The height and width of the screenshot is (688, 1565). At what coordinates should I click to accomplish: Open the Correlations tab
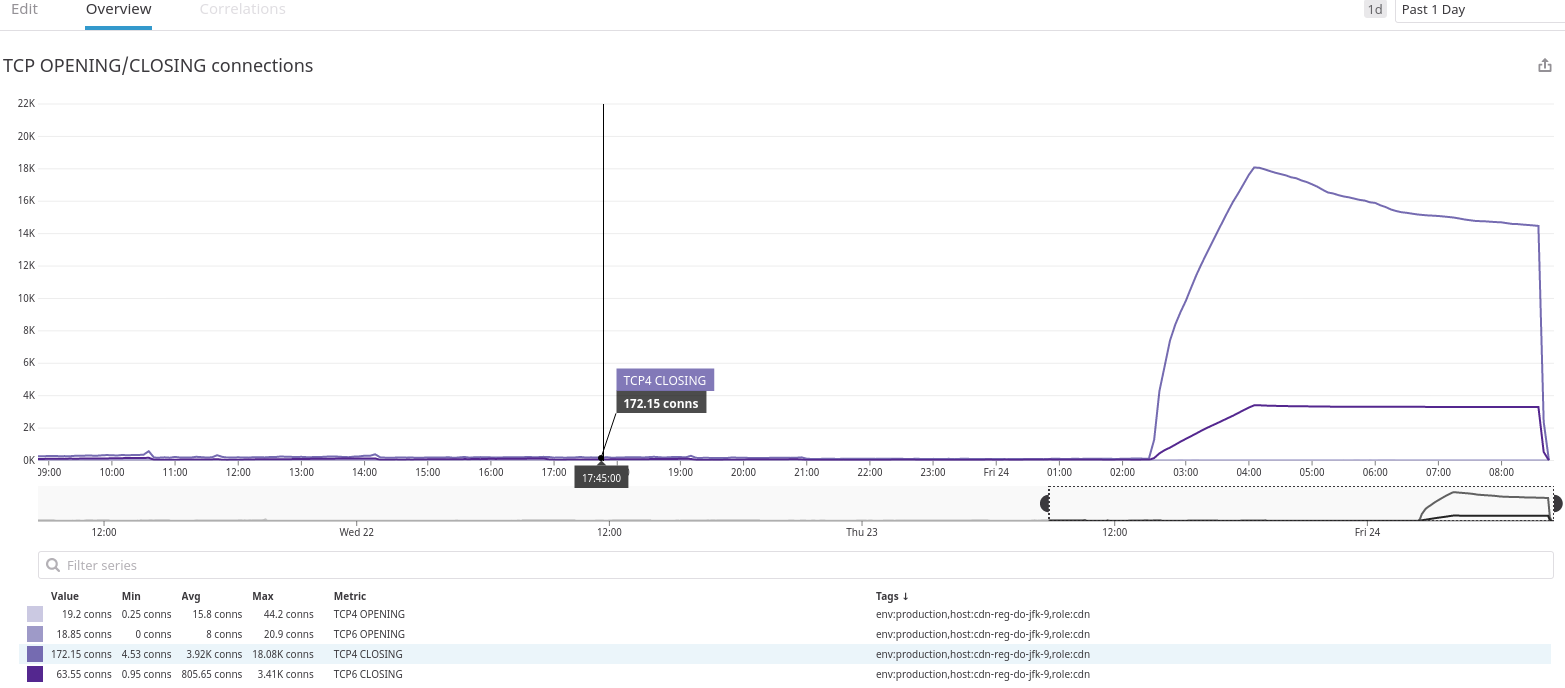coord(243,9)
